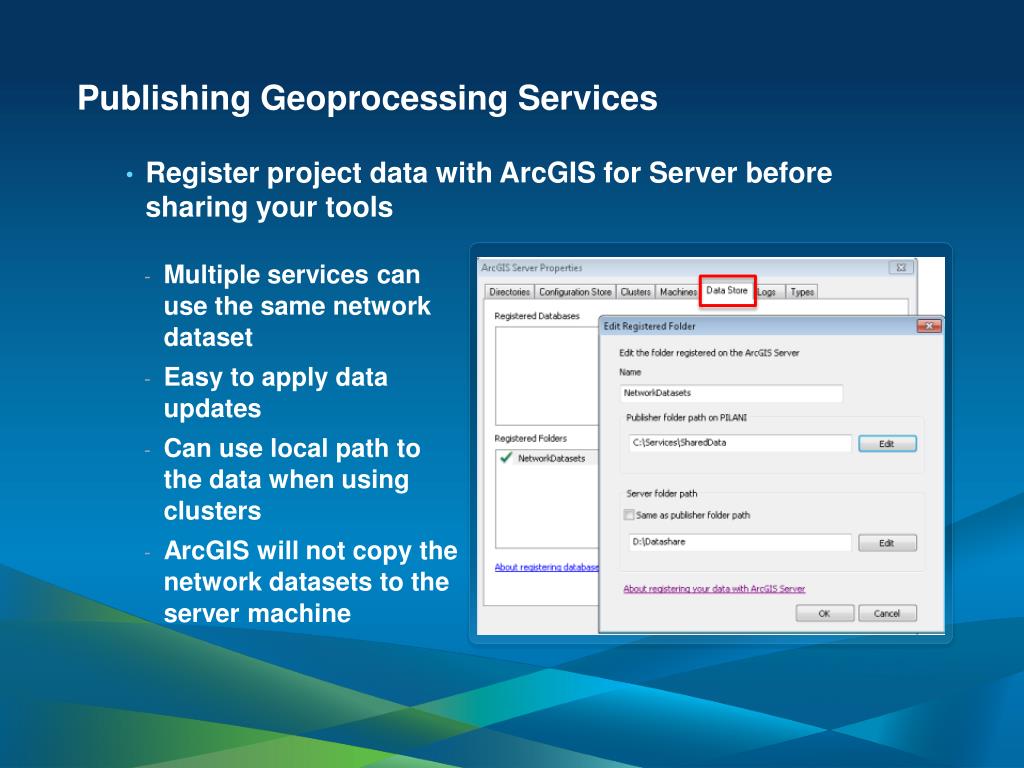Click the green checkmark beside NetworkDatasets
The width and height of the screenshot is (1024, 768).
click(505, 458)
